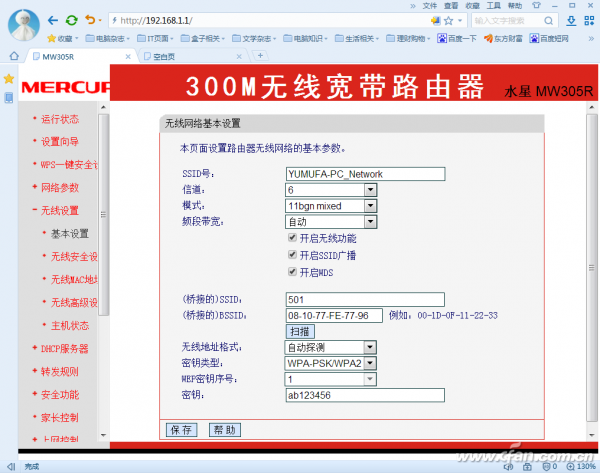Click the 130% zoom control
This screenshot has height=473, width=600.
[581, 466]
